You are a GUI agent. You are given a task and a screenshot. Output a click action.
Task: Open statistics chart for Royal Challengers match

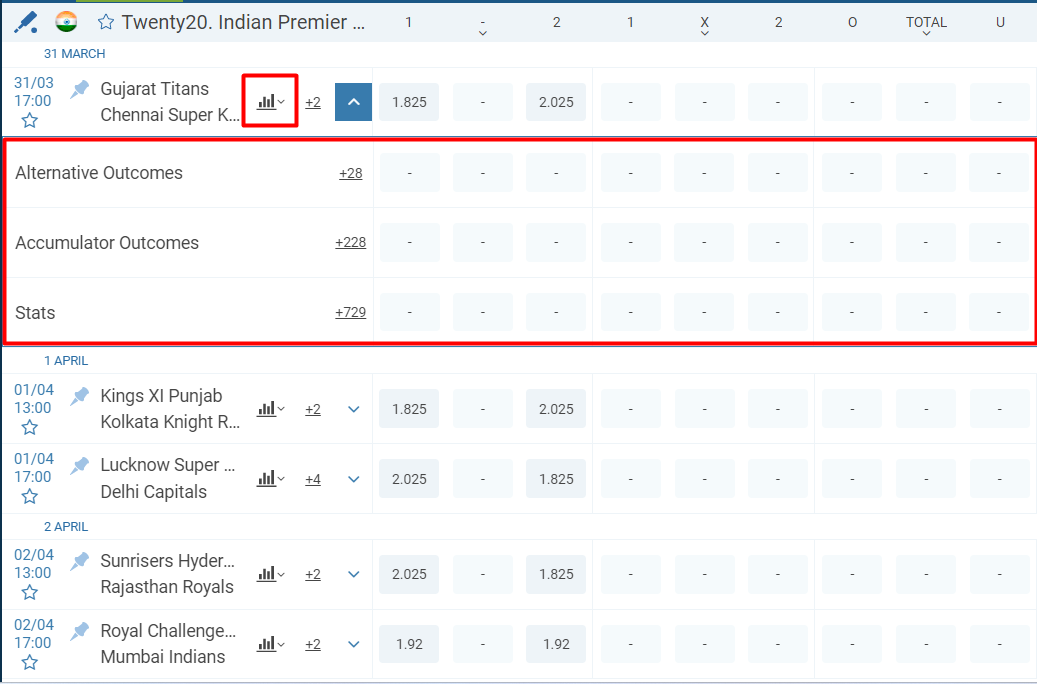click(270, 644)
